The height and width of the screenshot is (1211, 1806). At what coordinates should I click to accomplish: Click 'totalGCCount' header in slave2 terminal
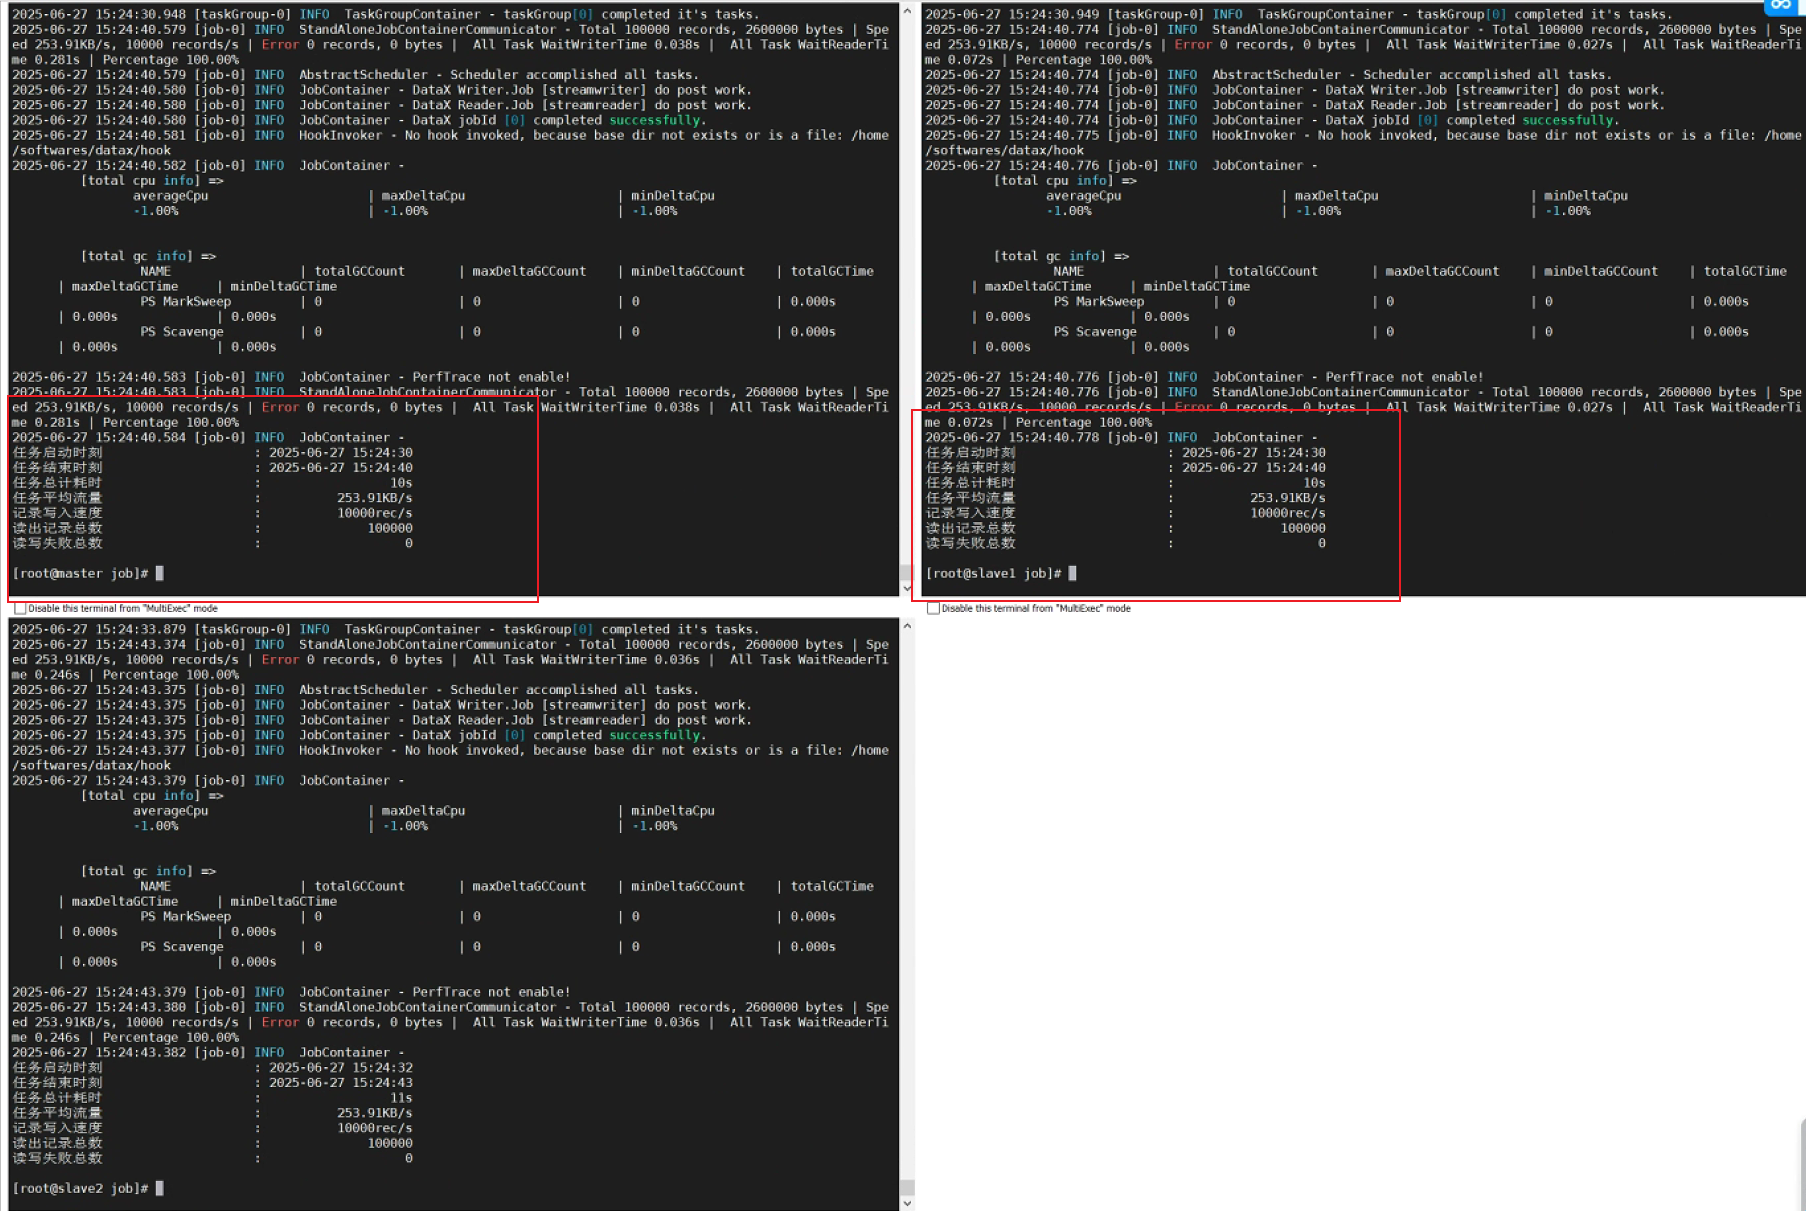[x=359, y=886]
